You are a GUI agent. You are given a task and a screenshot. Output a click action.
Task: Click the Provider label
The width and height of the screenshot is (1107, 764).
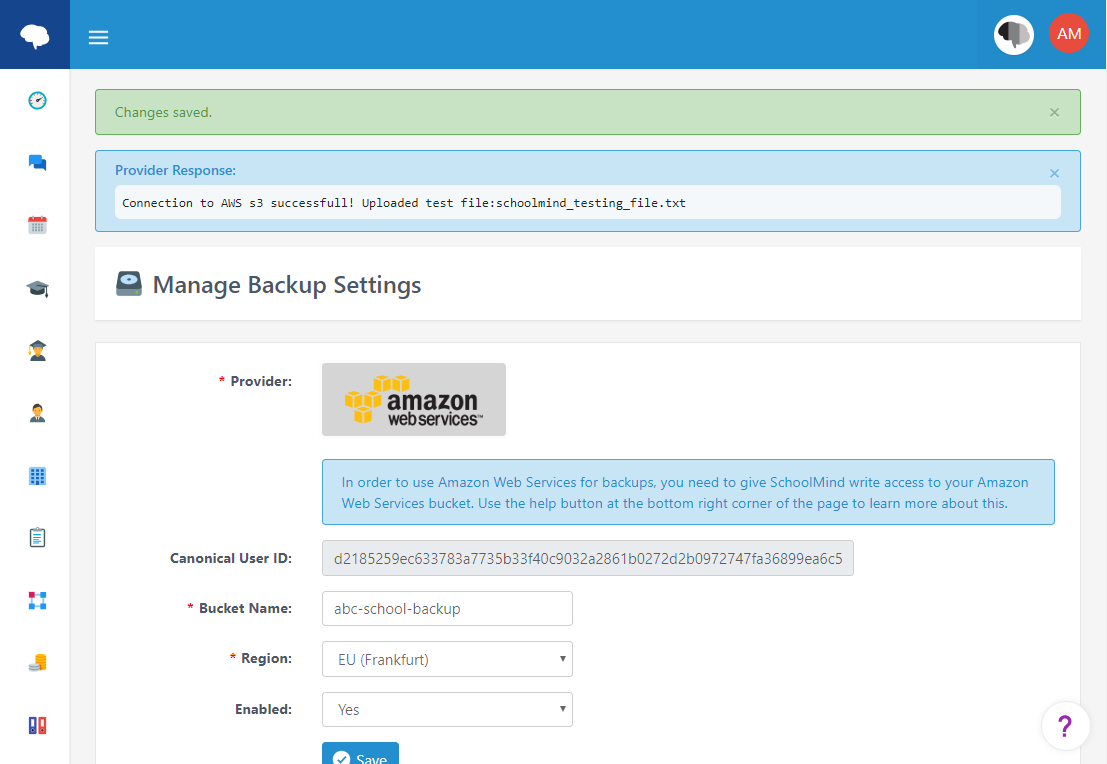point(261,381)
